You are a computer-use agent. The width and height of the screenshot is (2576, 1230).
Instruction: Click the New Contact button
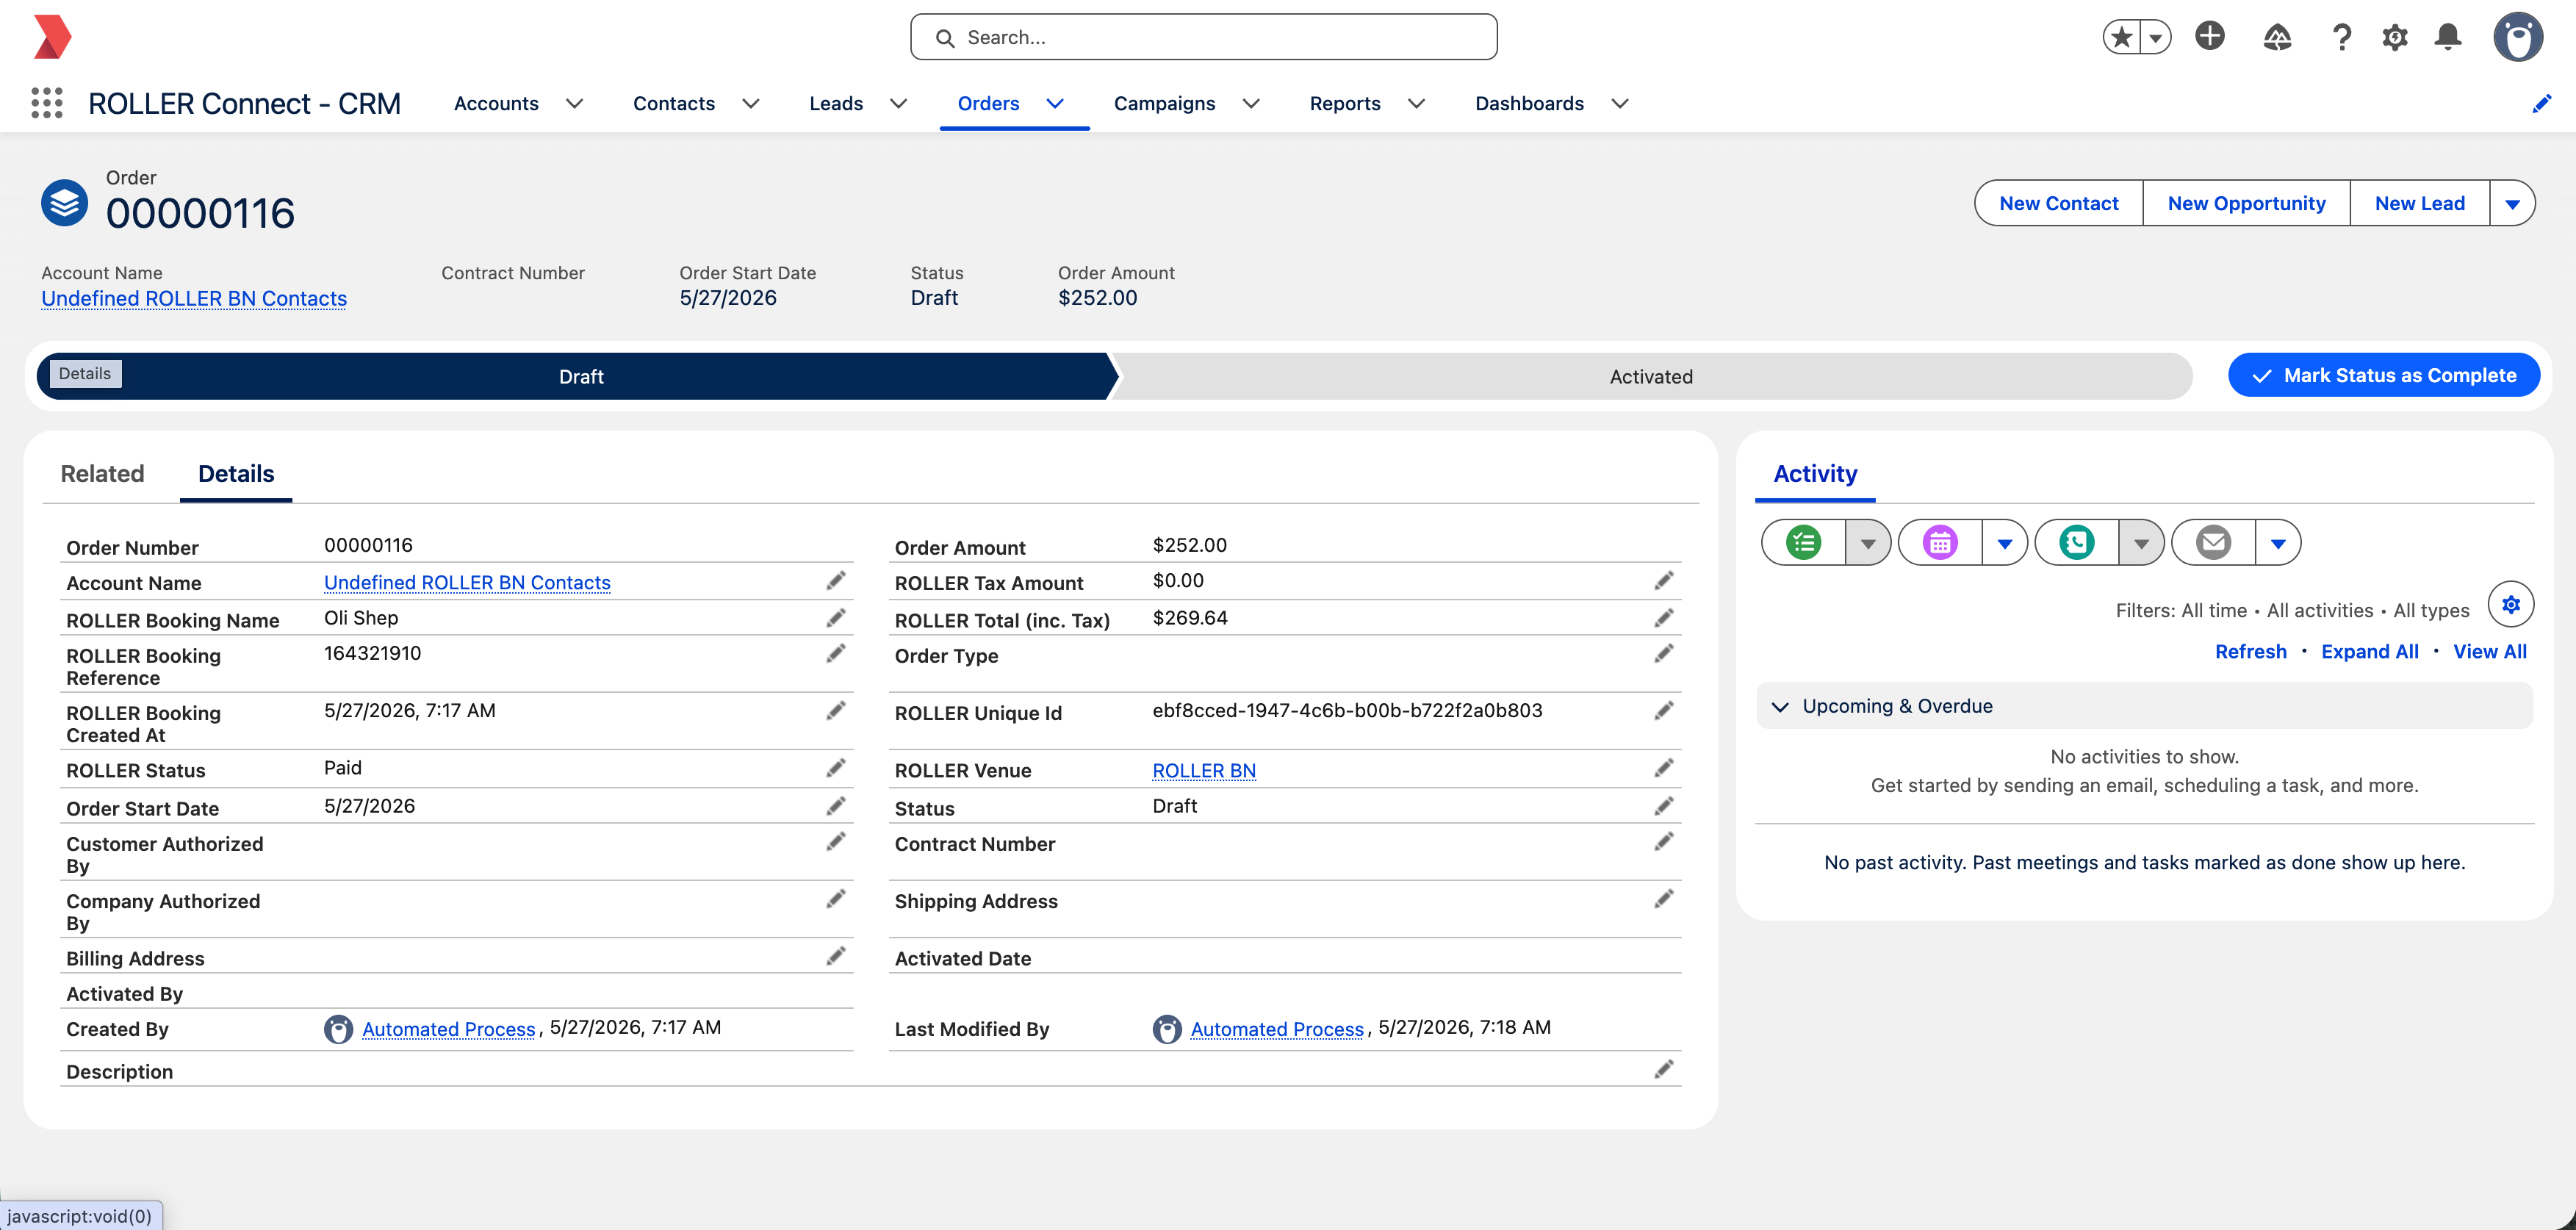coord(2059,204)
